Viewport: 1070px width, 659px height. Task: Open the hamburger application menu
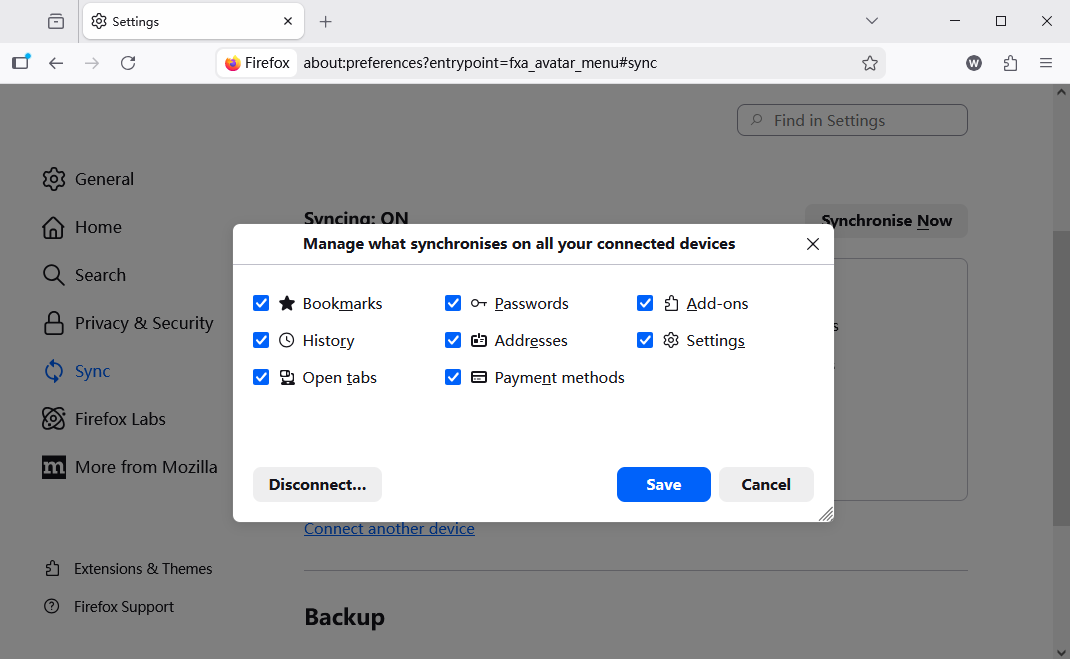pyautogui.click(x=1046, y=62)
